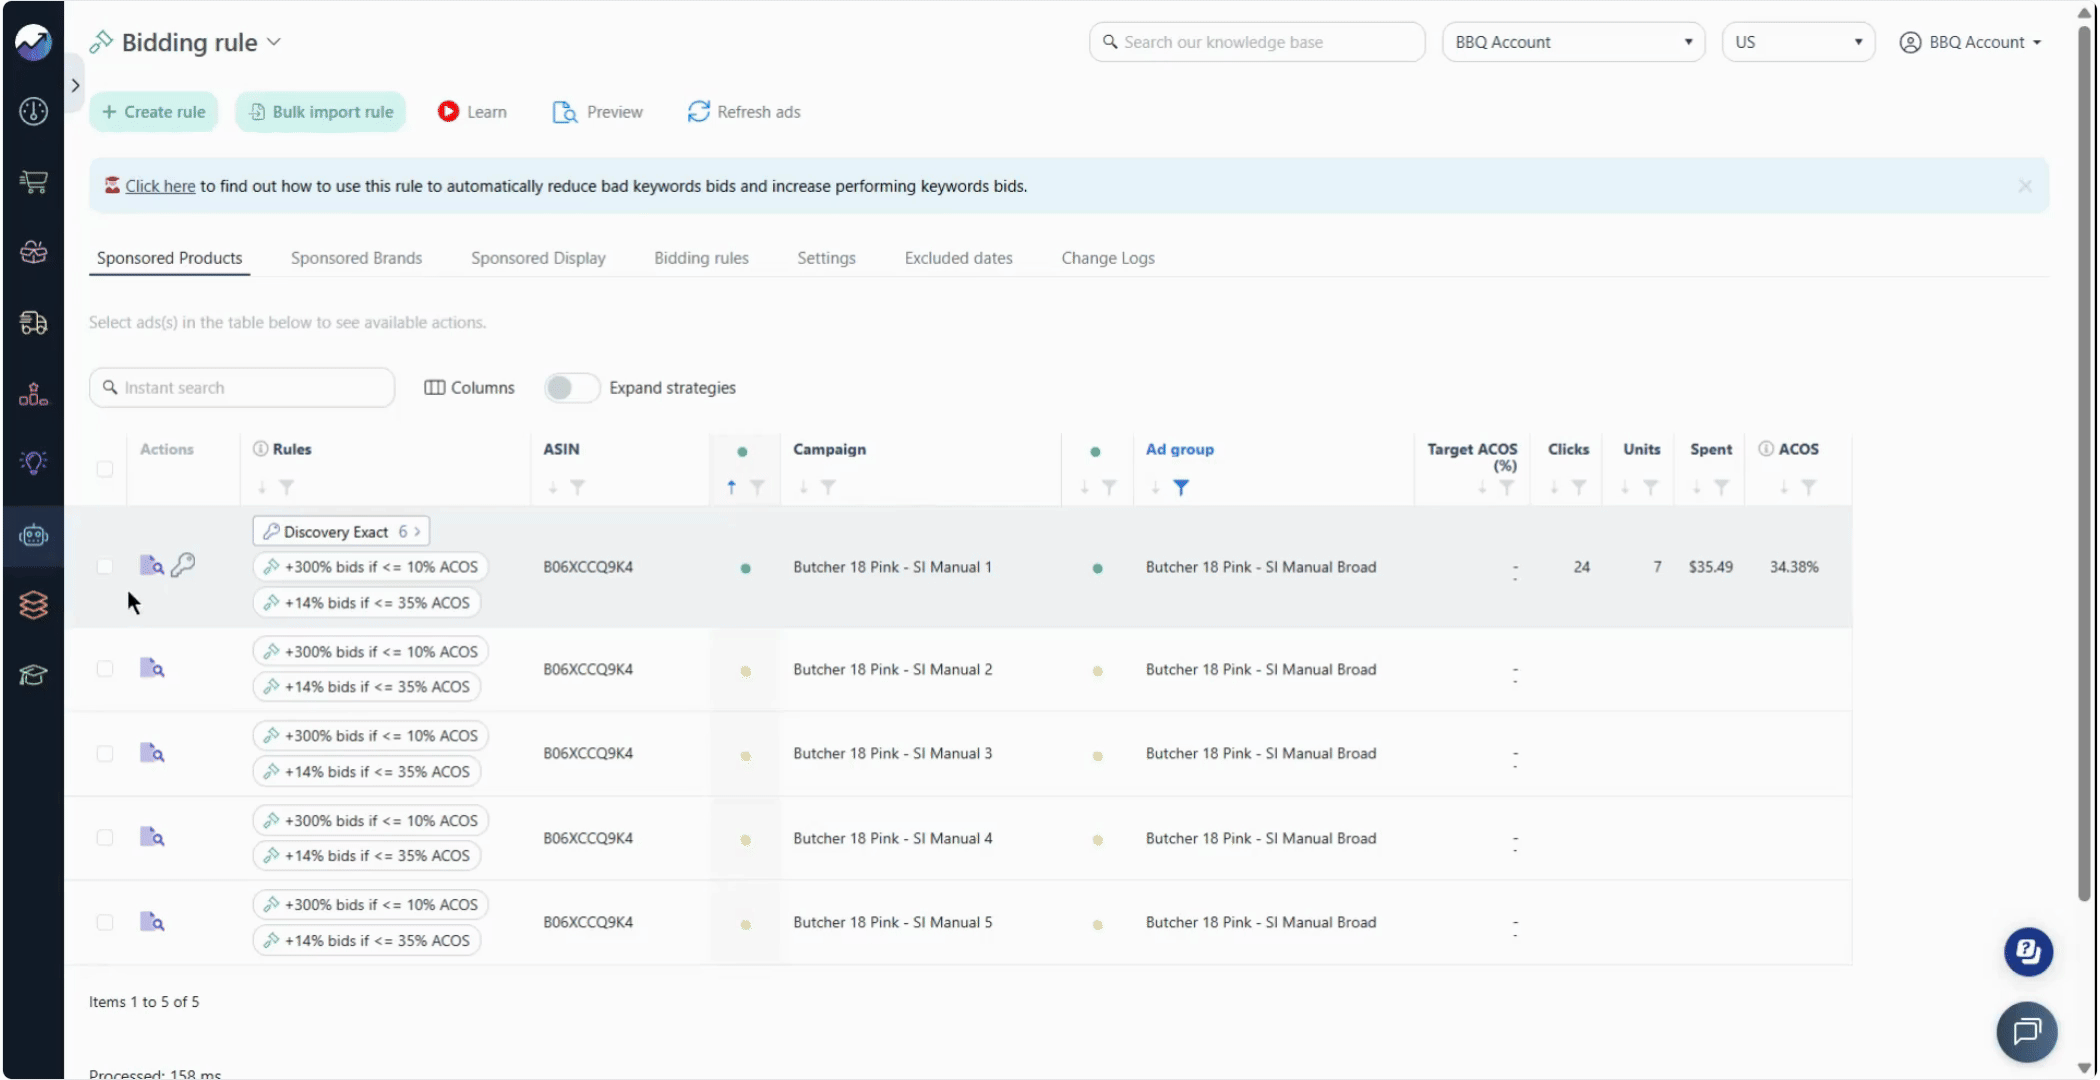Click preview icon for SI Manual 5 row
This screenshot has width=2100, height=1080.
click(152, 922)
